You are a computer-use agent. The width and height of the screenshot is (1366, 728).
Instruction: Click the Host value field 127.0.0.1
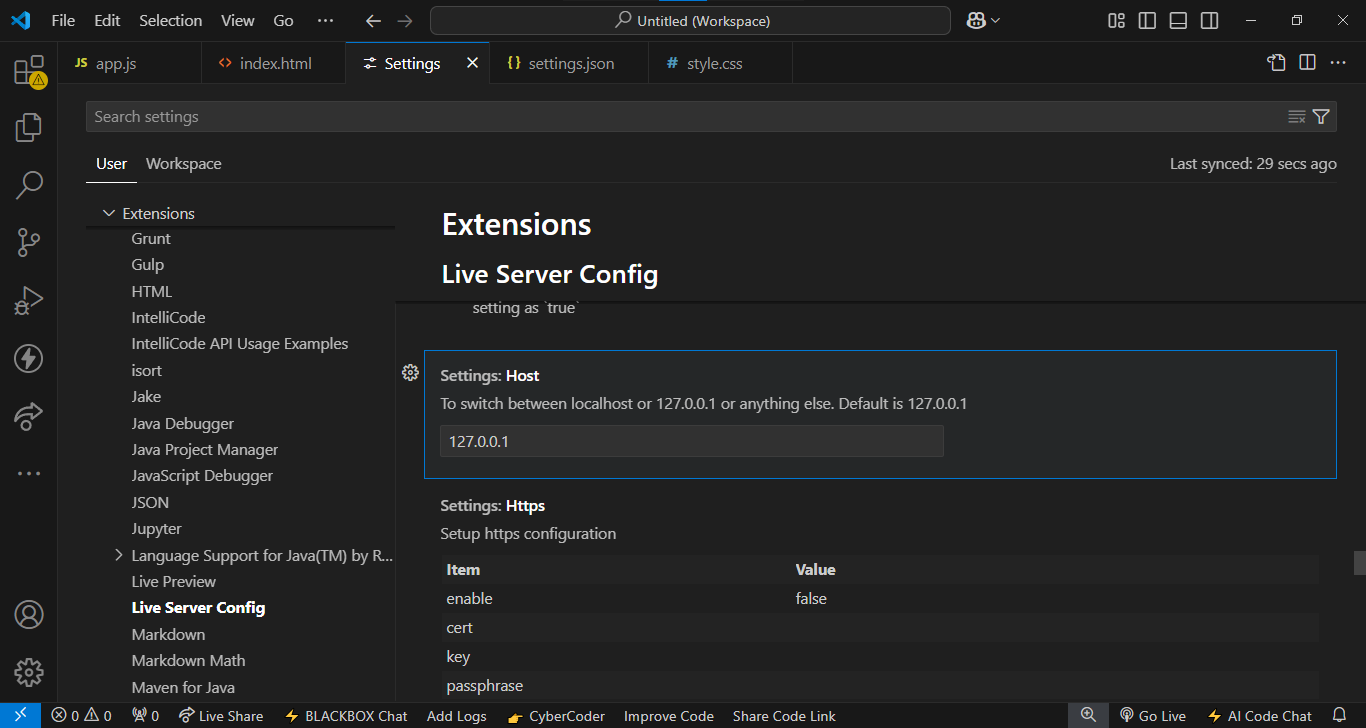(692, 441)
